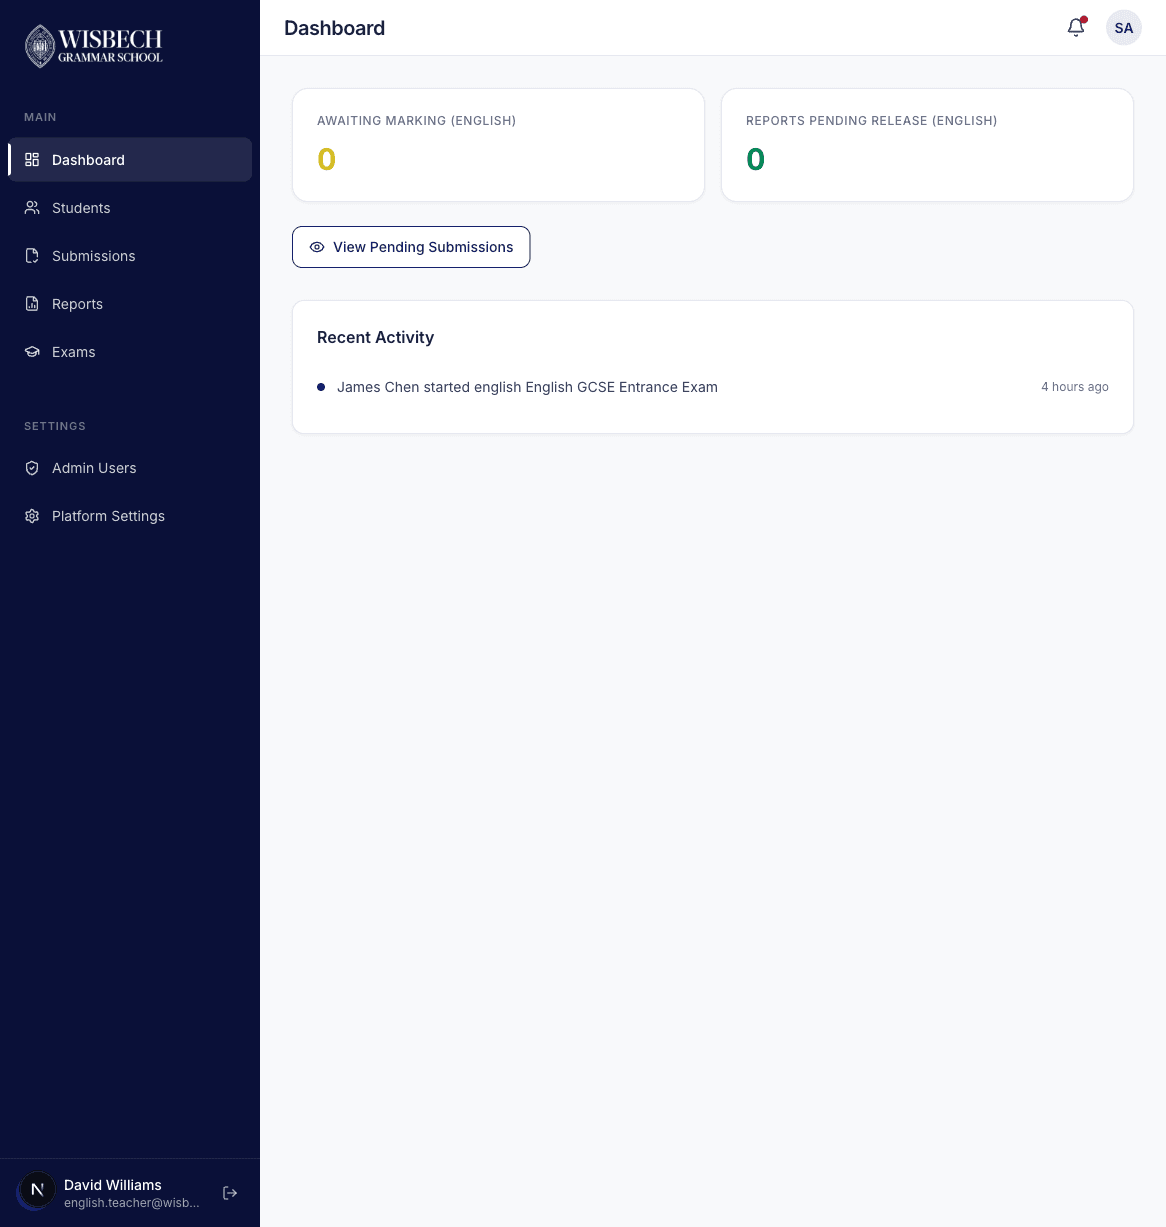Open Platform Settings via the gear icon
Screen dimensions: 1166x1227
32,515
